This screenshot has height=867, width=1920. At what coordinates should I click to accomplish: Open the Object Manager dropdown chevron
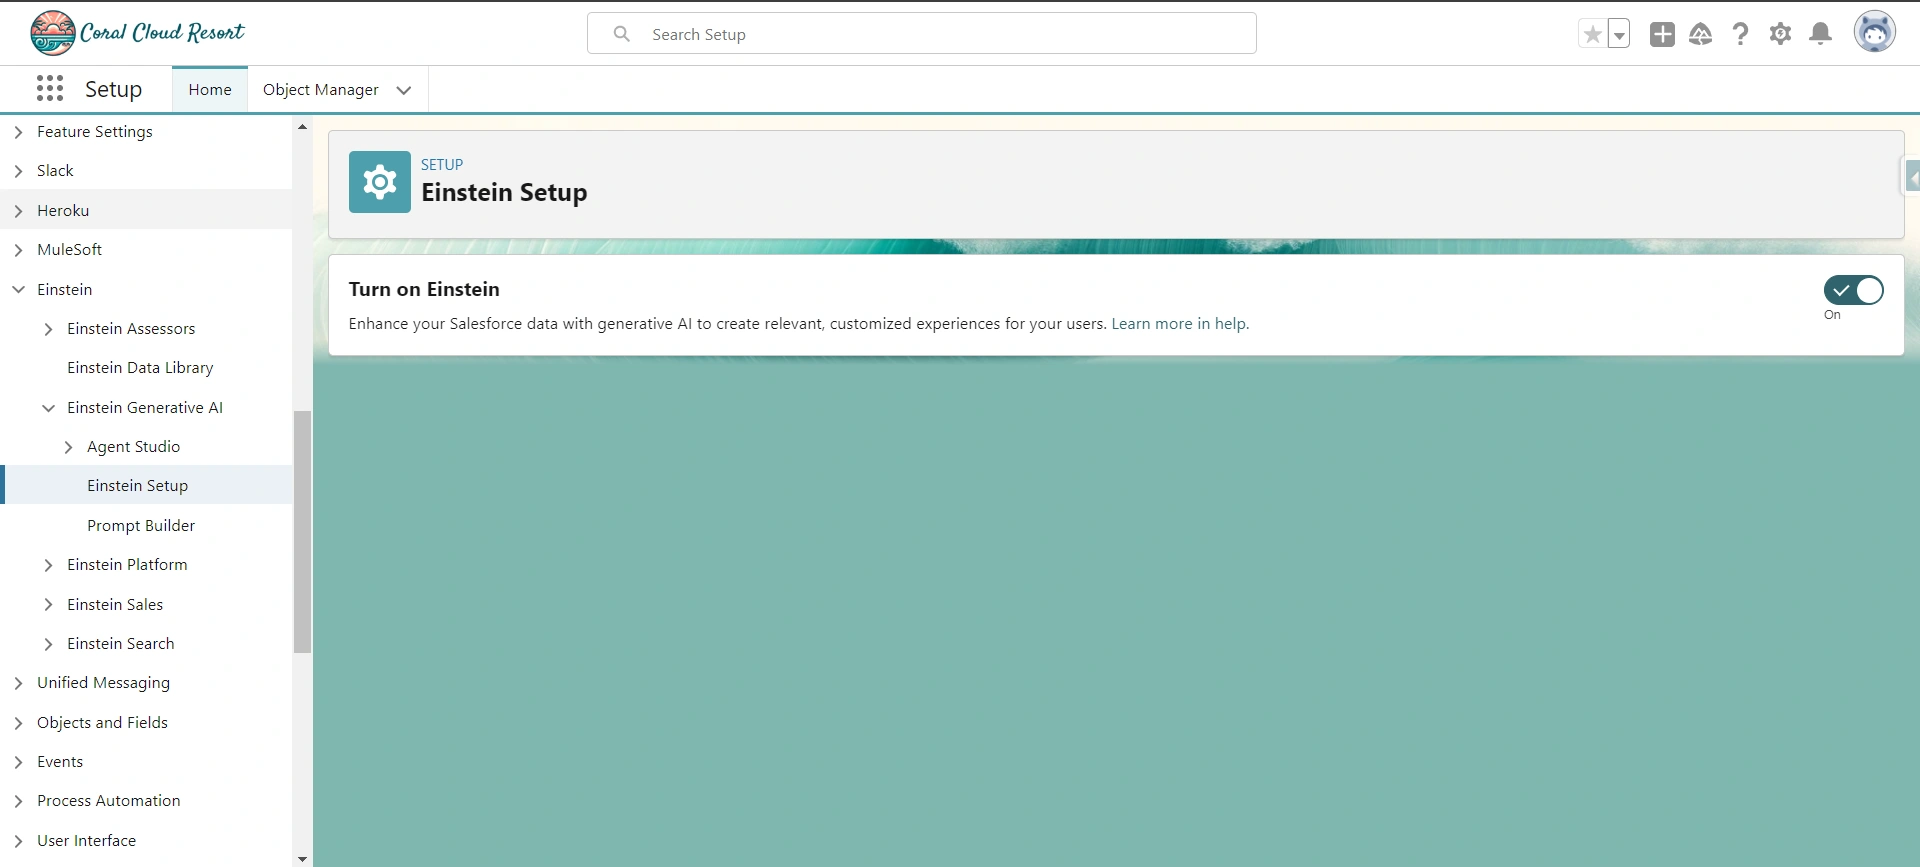pos(404,90)
